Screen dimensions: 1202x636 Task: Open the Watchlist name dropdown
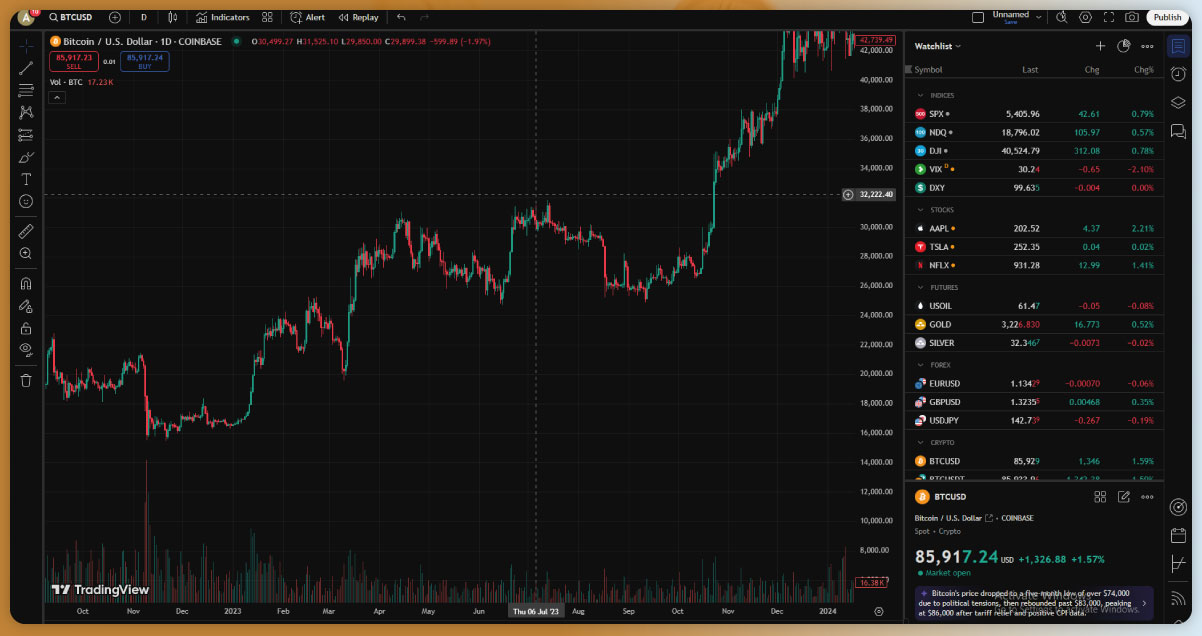point(937,46)
